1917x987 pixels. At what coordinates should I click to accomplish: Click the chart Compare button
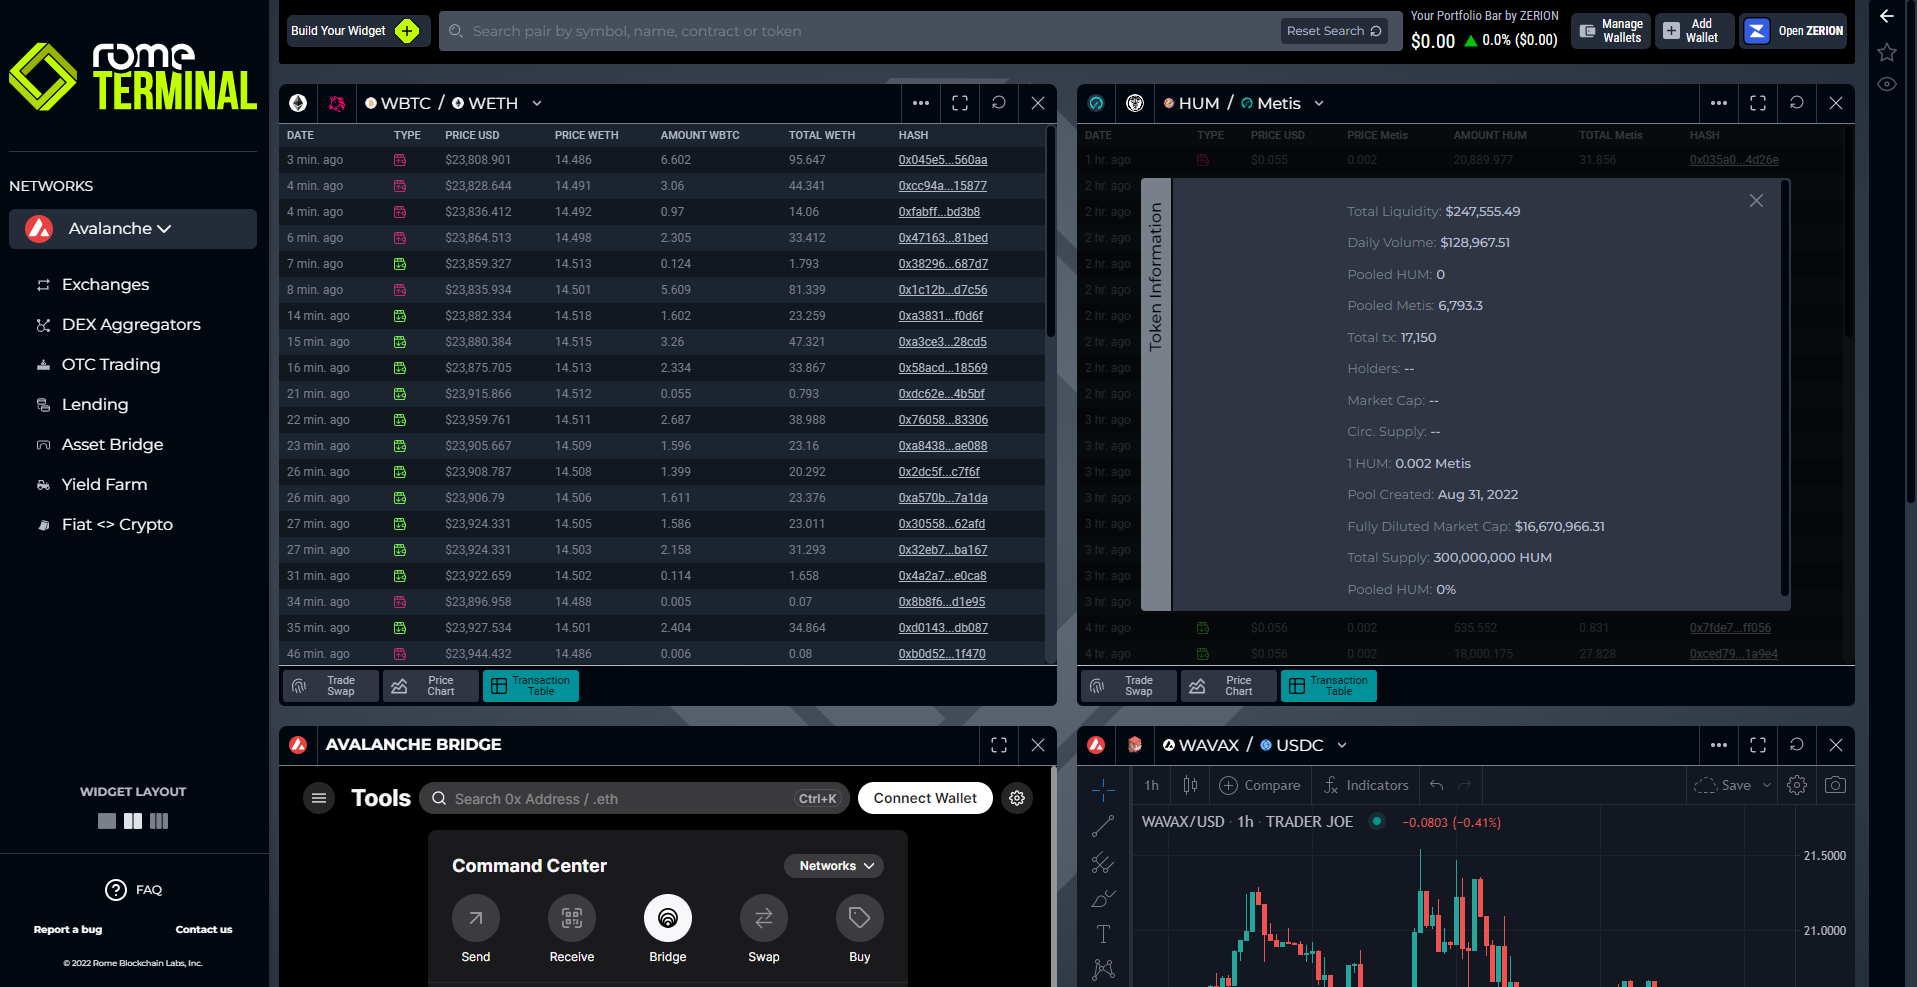[x=1260, y=786]
